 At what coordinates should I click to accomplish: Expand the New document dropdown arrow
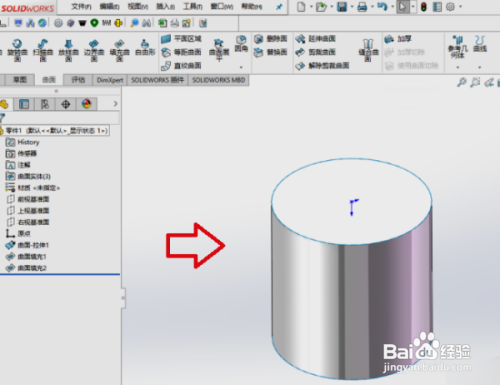point(311,7)
